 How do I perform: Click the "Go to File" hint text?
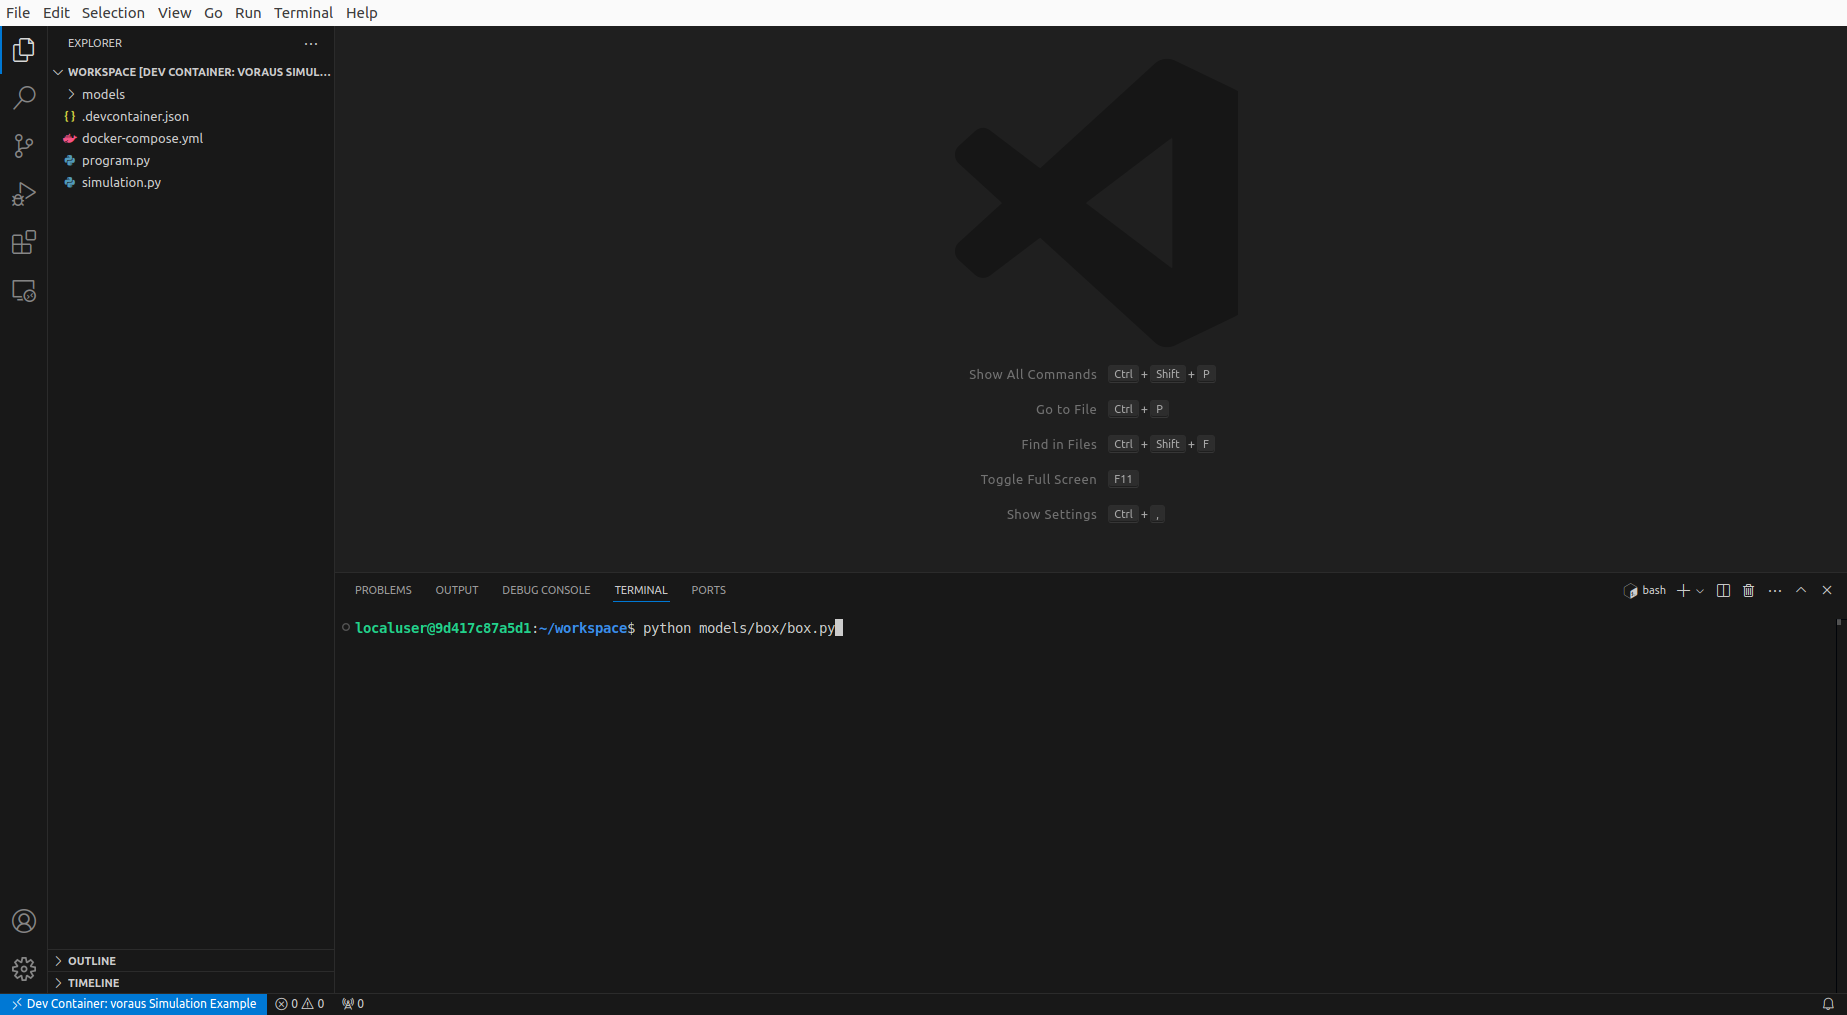[x=1066, y=410]
